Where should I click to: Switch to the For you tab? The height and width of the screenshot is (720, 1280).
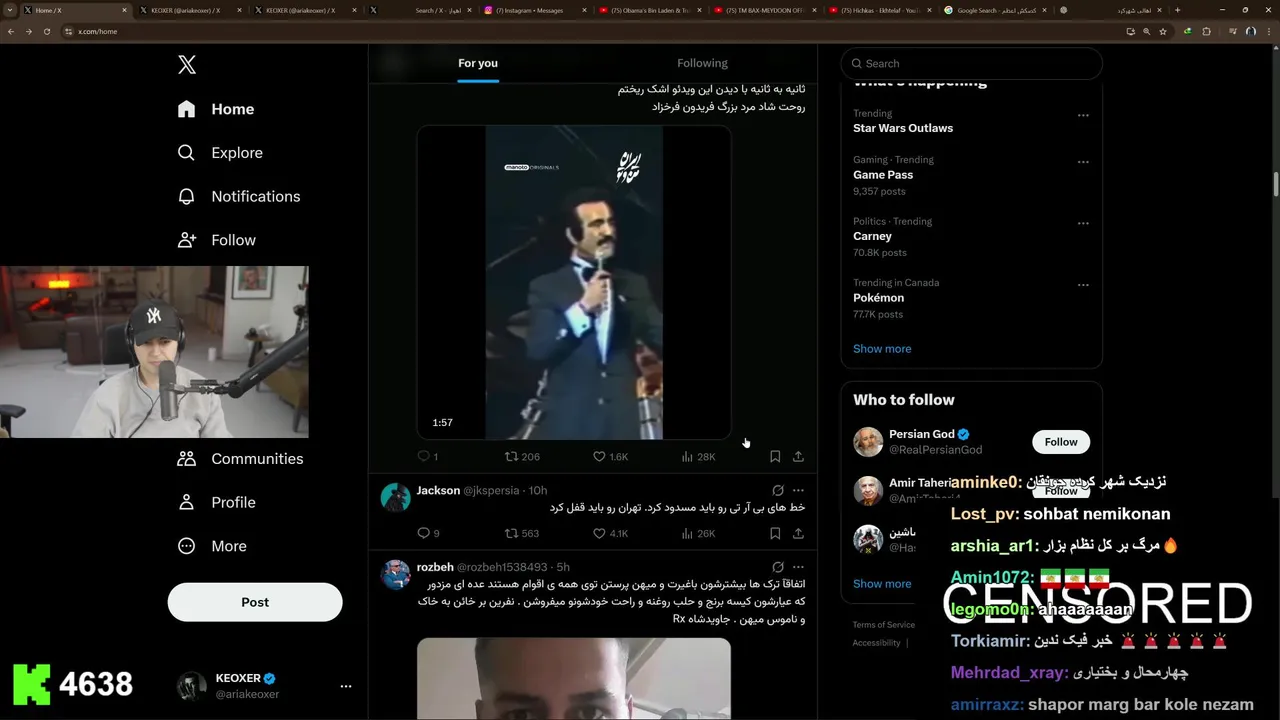pos(478,63)
